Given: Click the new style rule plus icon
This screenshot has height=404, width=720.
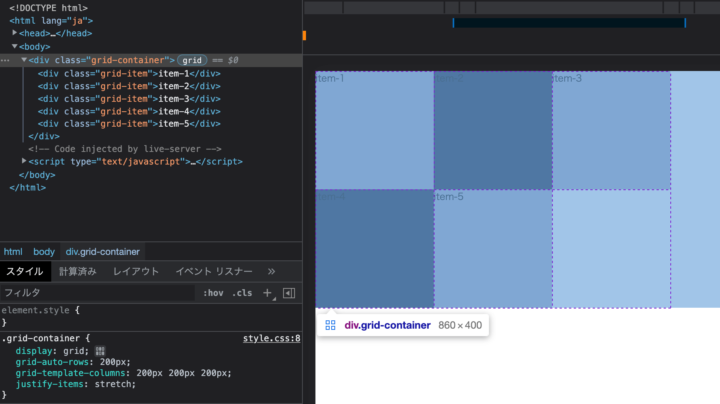Looking at the screenshot, I should tap(268, 293).
